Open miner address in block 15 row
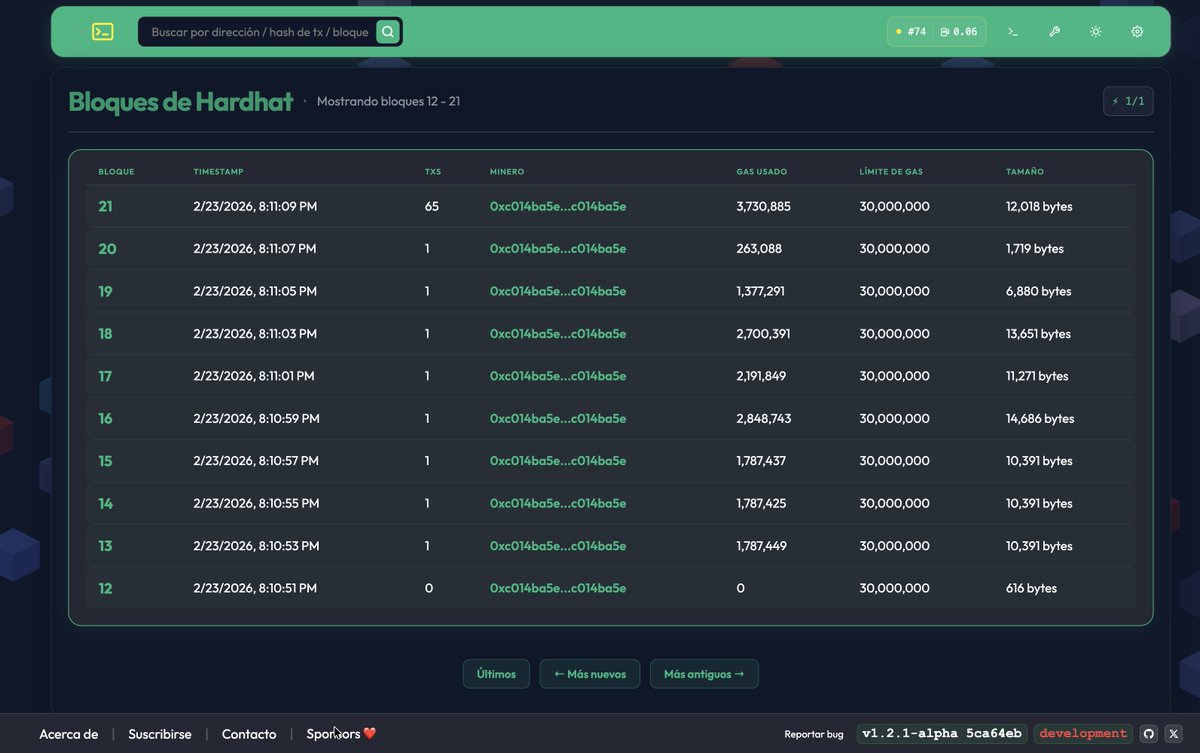The width and height of the screenshot is (1200, 753). coord(558,461)
